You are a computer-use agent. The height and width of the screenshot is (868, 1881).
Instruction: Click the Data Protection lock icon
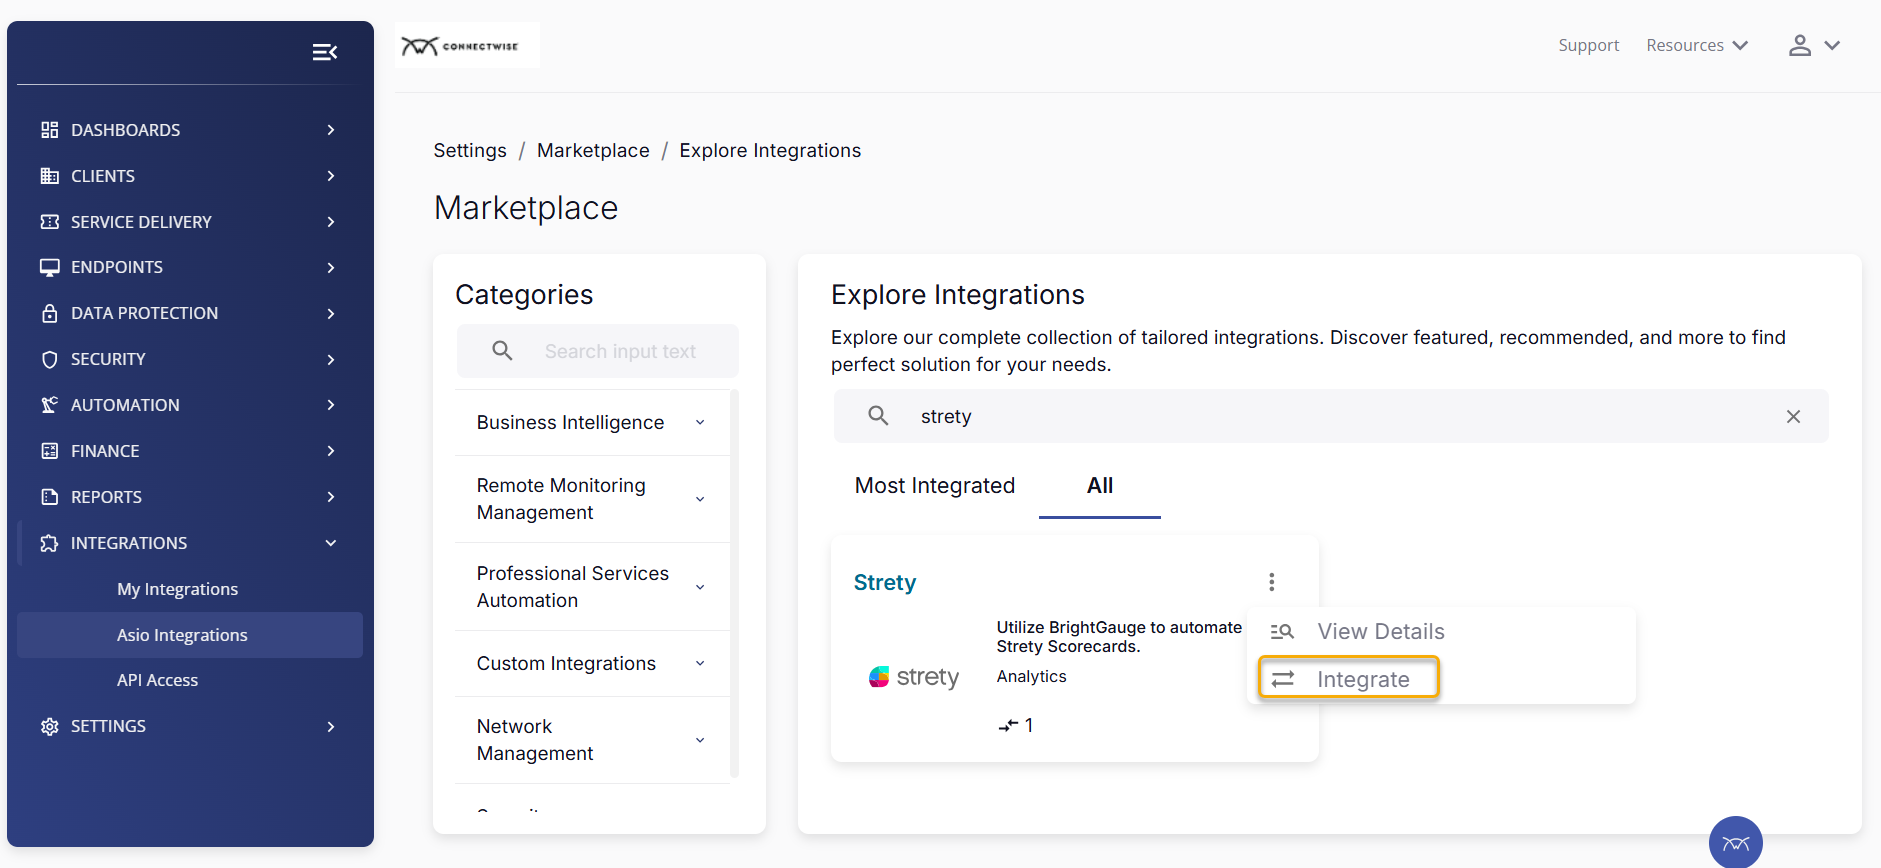(50, 313)
